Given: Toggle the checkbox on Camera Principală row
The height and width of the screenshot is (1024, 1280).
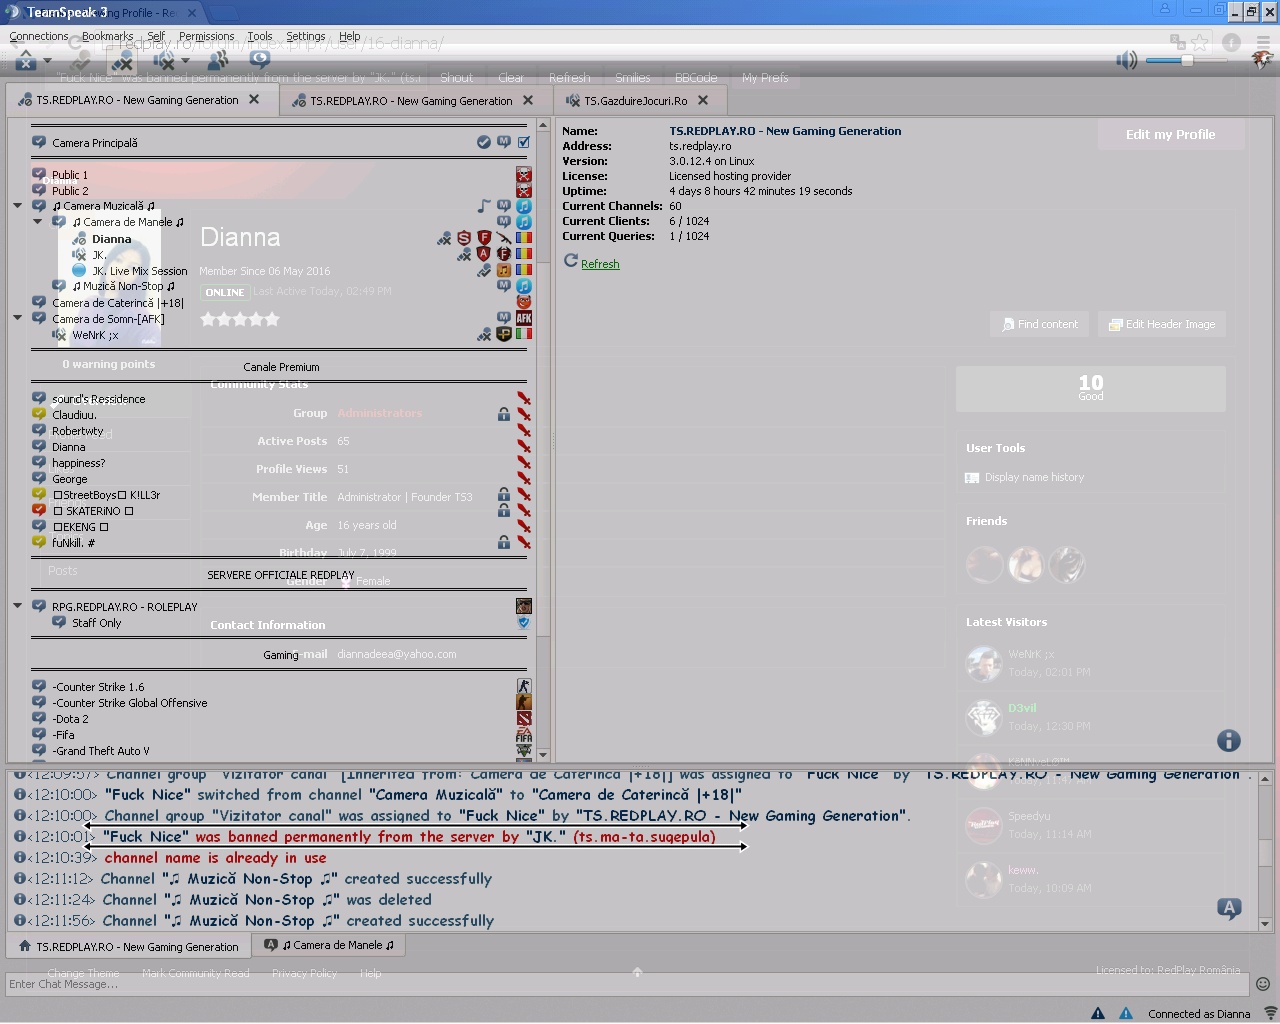Looking at the screenshot, I should pos(524,142).
